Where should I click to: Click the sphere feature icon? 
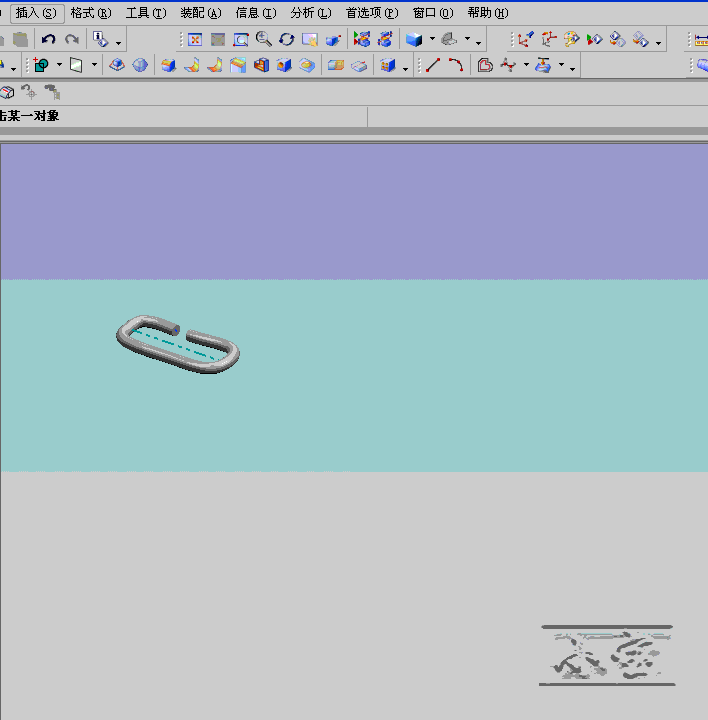pos(140,66)
